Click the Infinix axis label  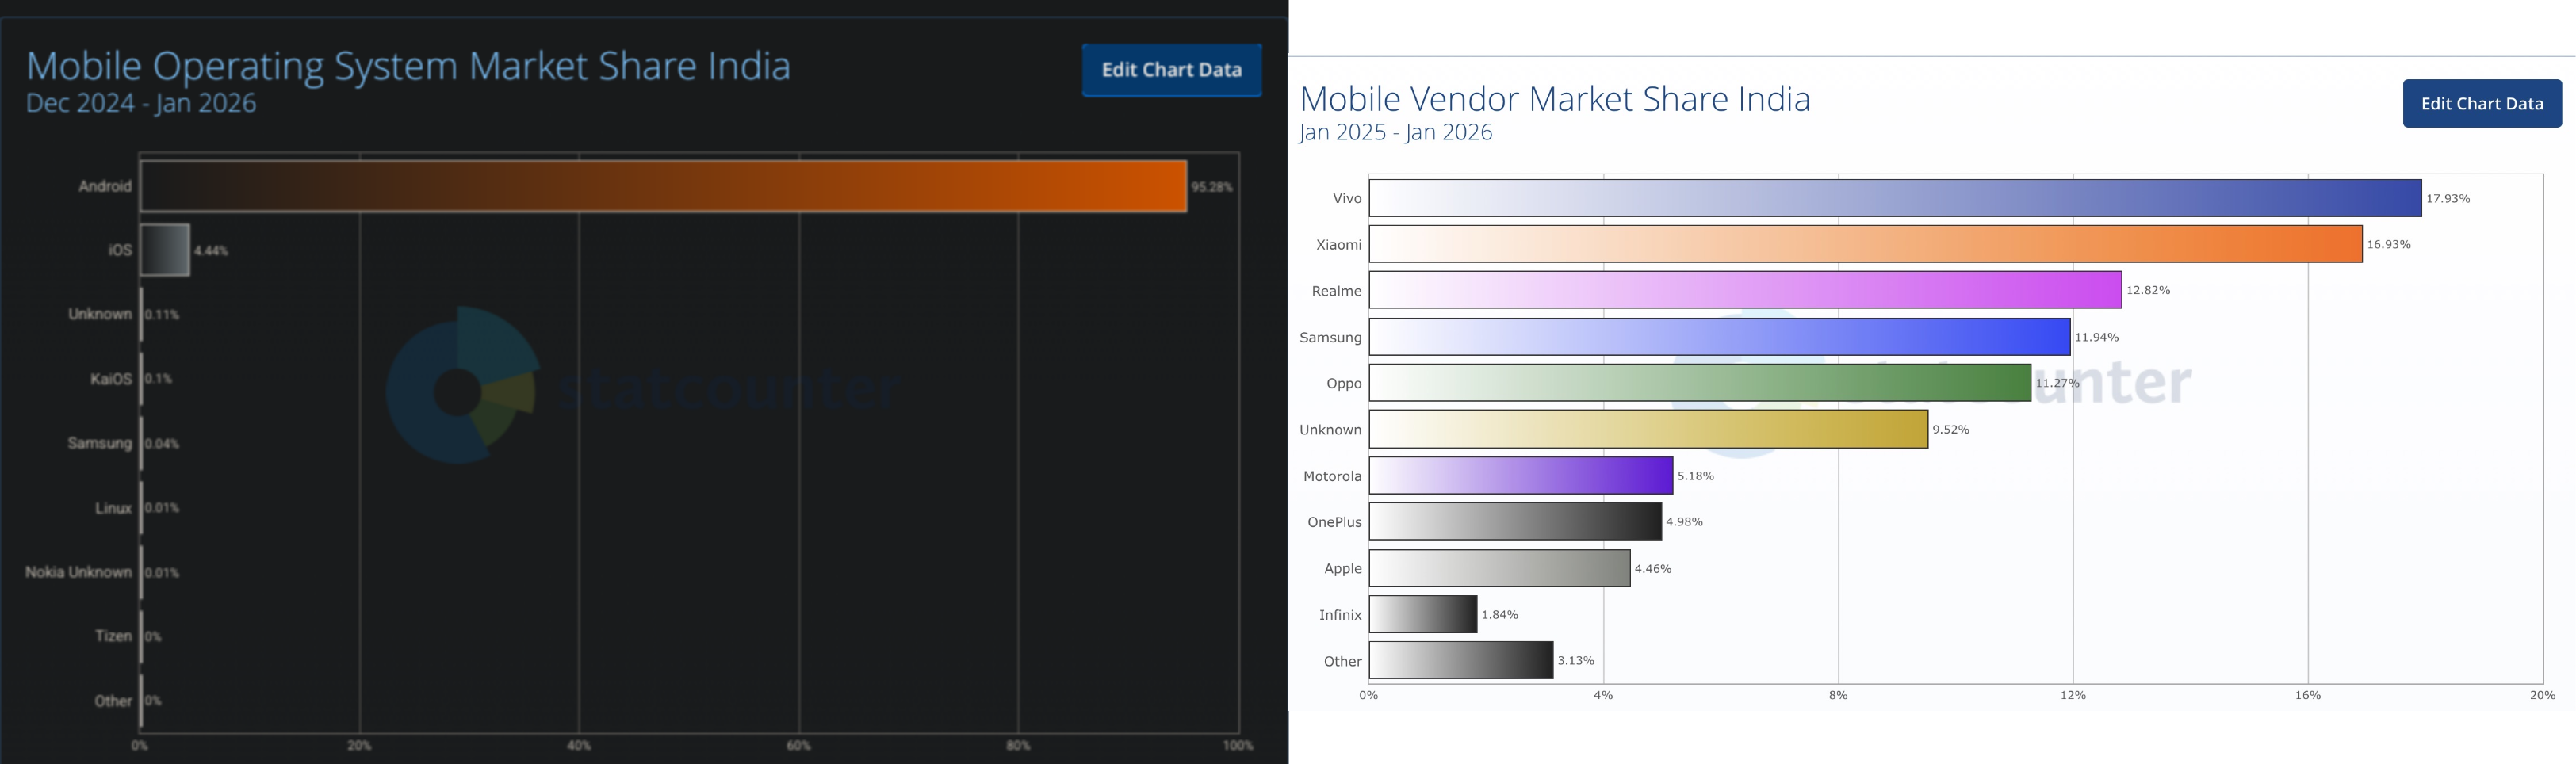(1340, 615)
